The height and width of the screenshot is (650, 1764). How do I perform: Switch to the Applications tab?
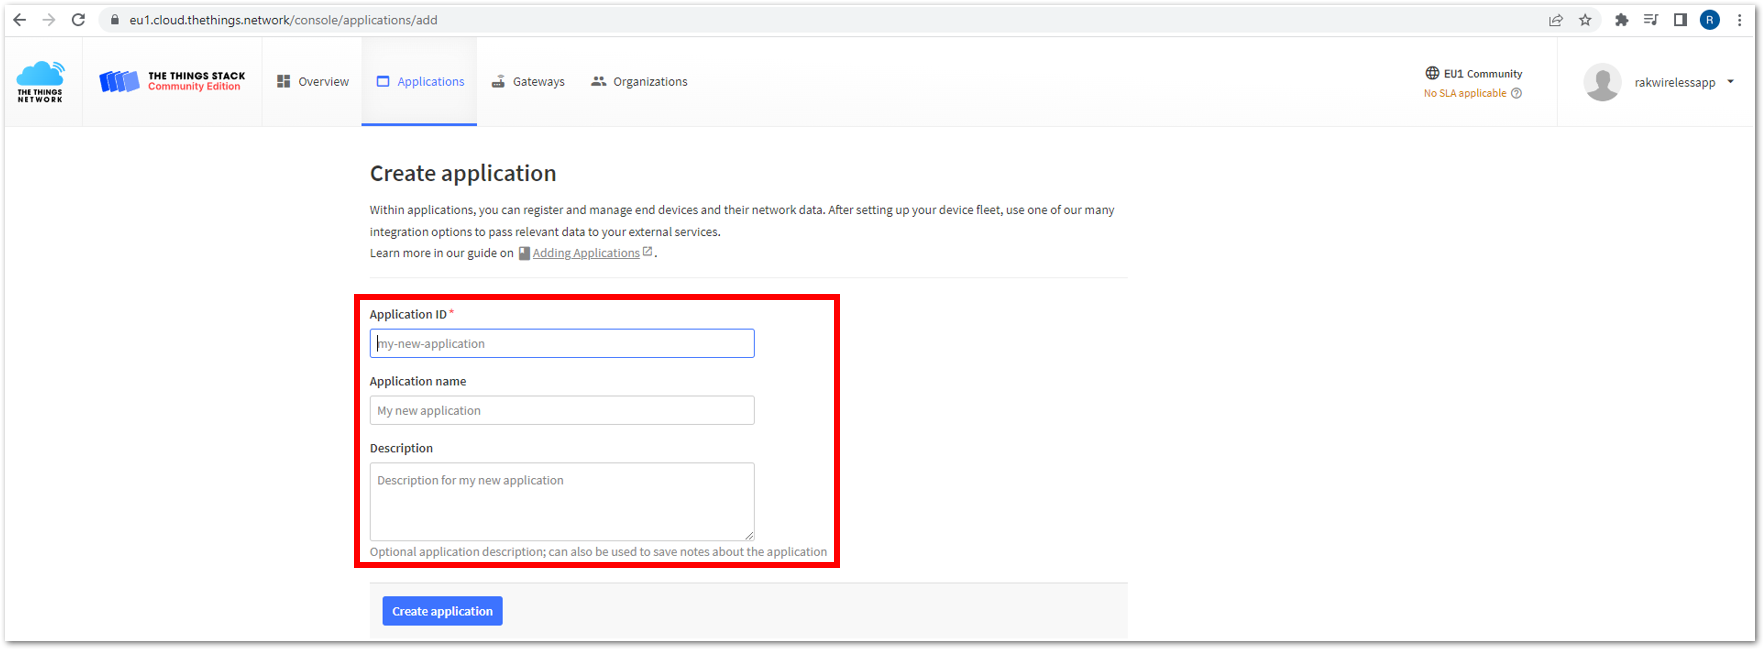420,82
